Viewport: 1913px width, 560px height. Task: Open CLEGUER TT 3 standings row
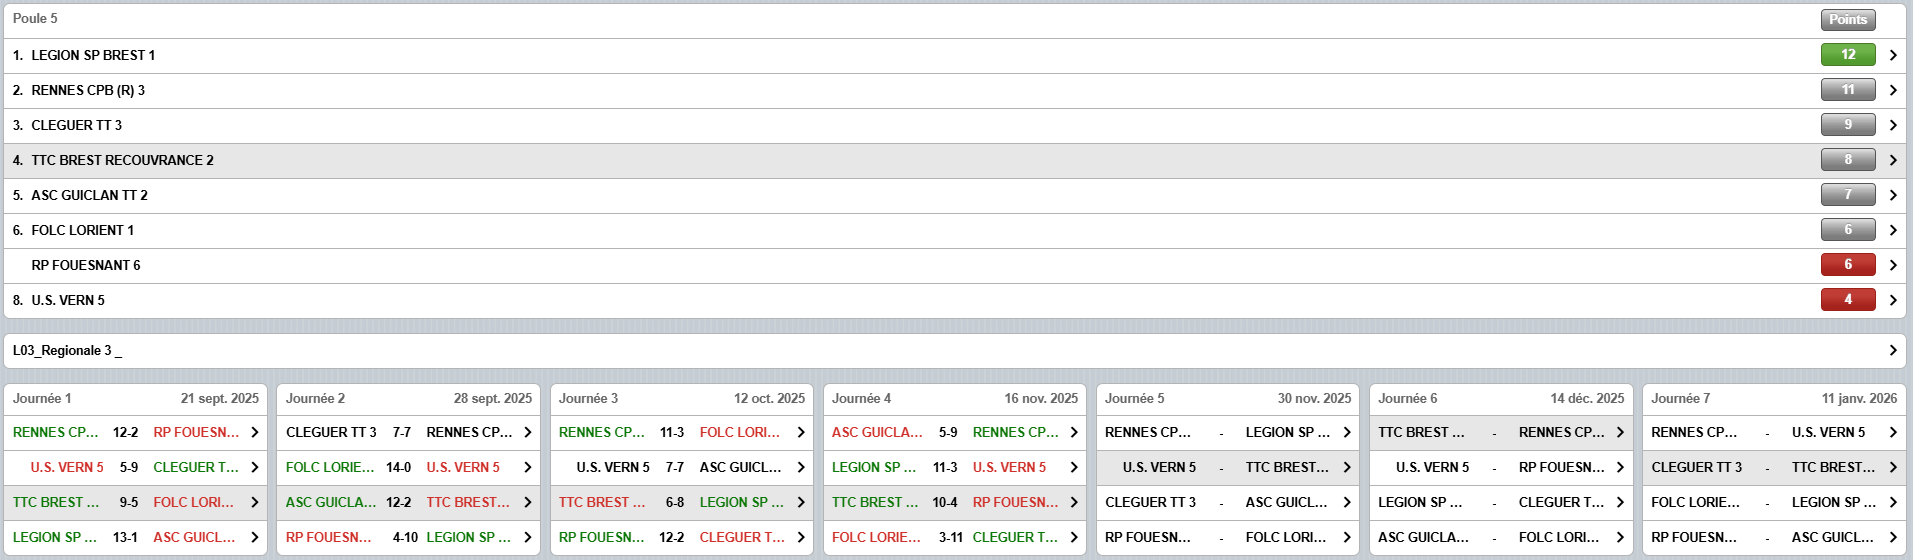click(x=76, y=125)
